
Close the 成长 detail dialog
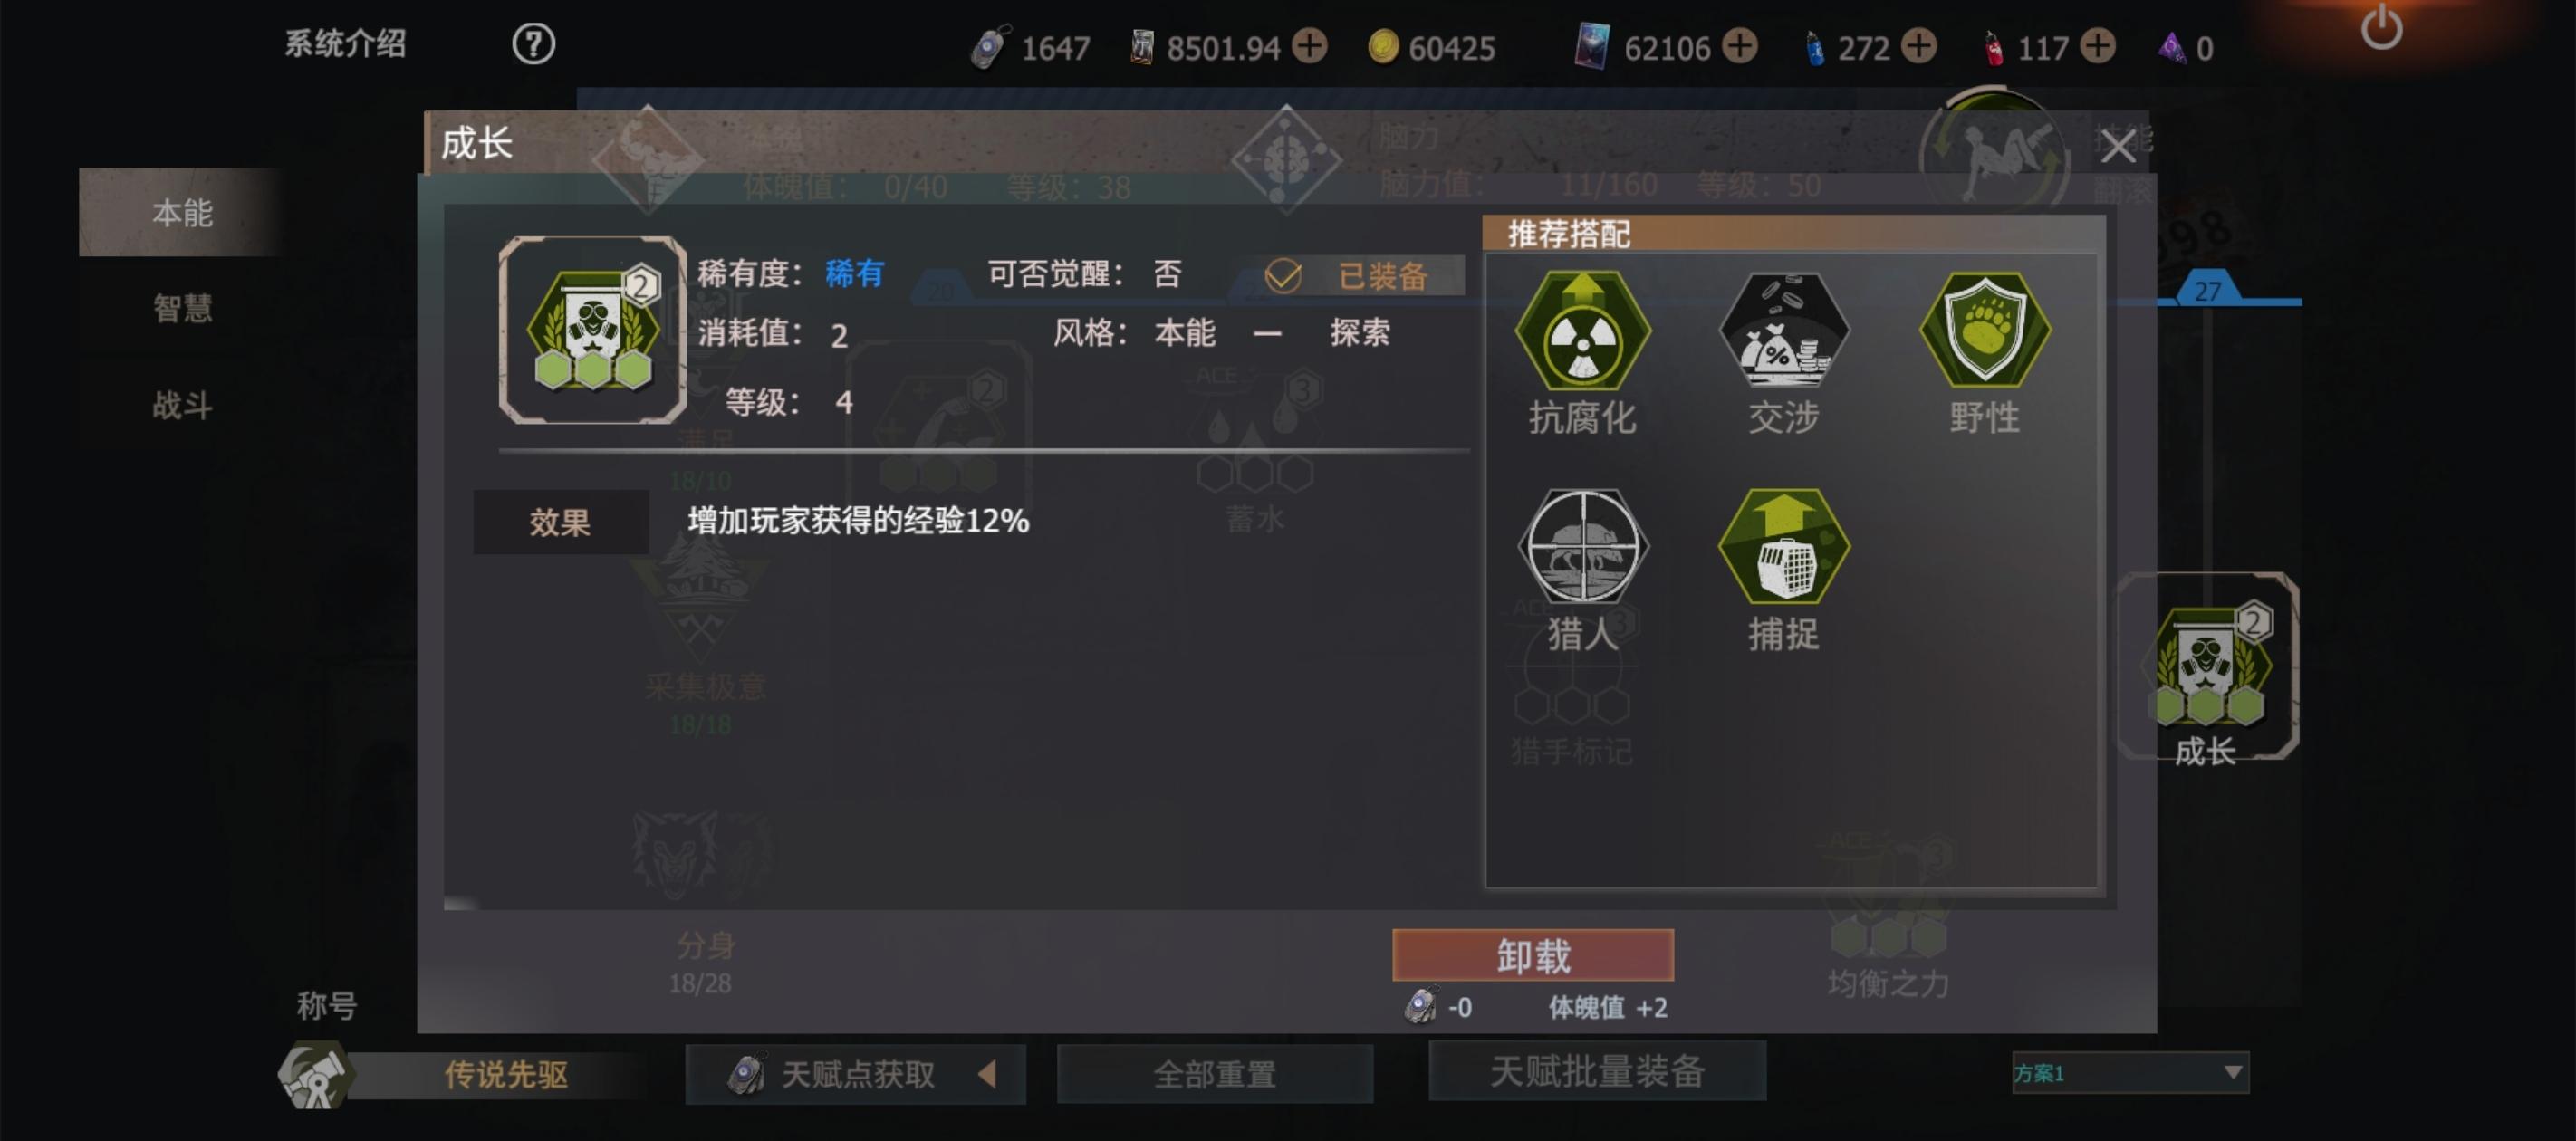(2118, 146)
